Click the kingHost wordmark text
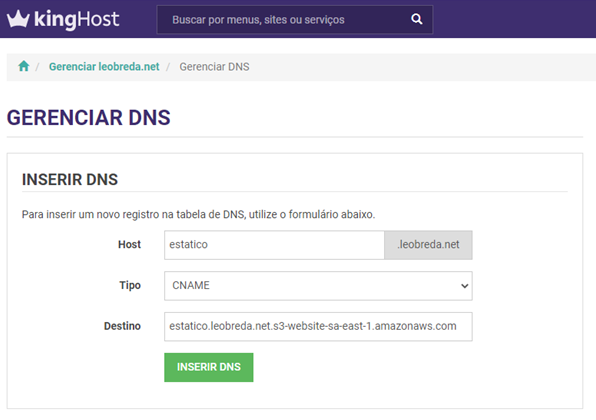 tap(76, 19)
